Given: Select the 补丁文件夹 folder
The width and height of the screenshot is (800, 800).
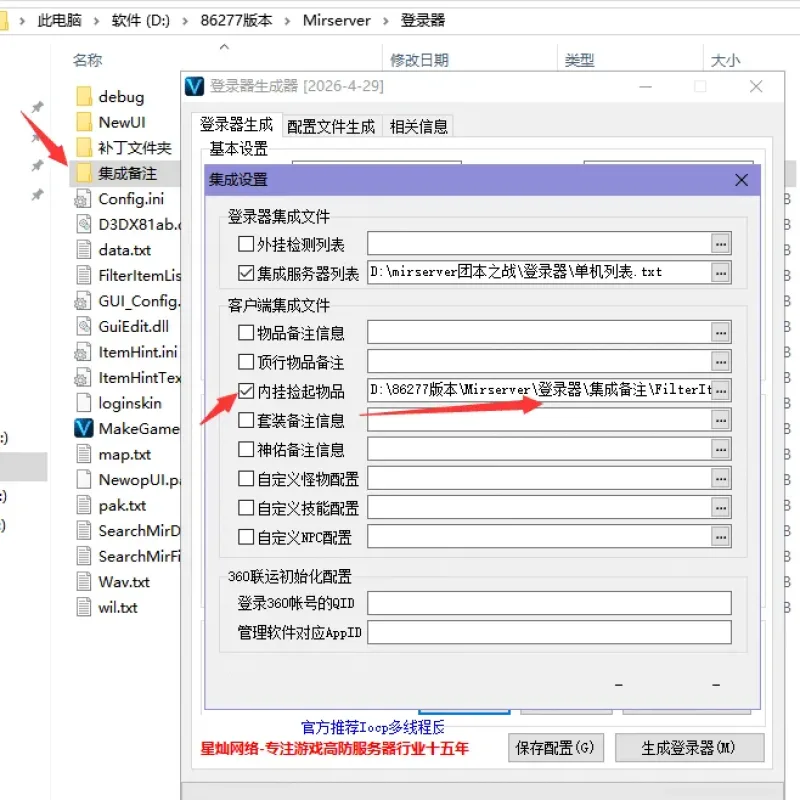Looking at the screenshot, I should click(x=135, y=148).
